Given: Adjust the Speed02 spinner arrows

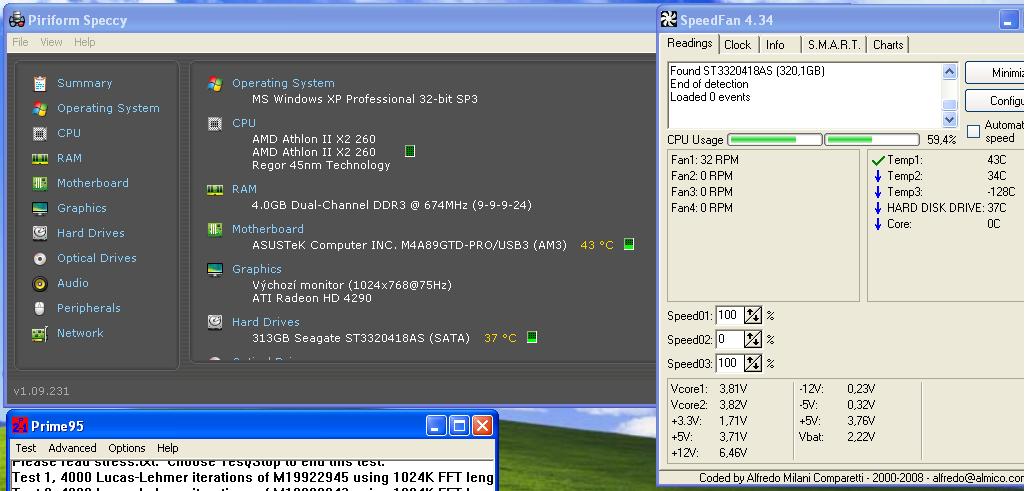Looking at the screenshot, I should (753, 339).
